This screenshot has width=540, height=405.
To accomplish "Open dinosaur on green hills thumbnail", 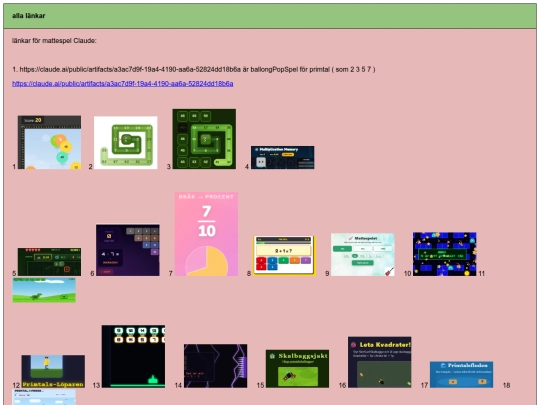I will click(44, 290).
